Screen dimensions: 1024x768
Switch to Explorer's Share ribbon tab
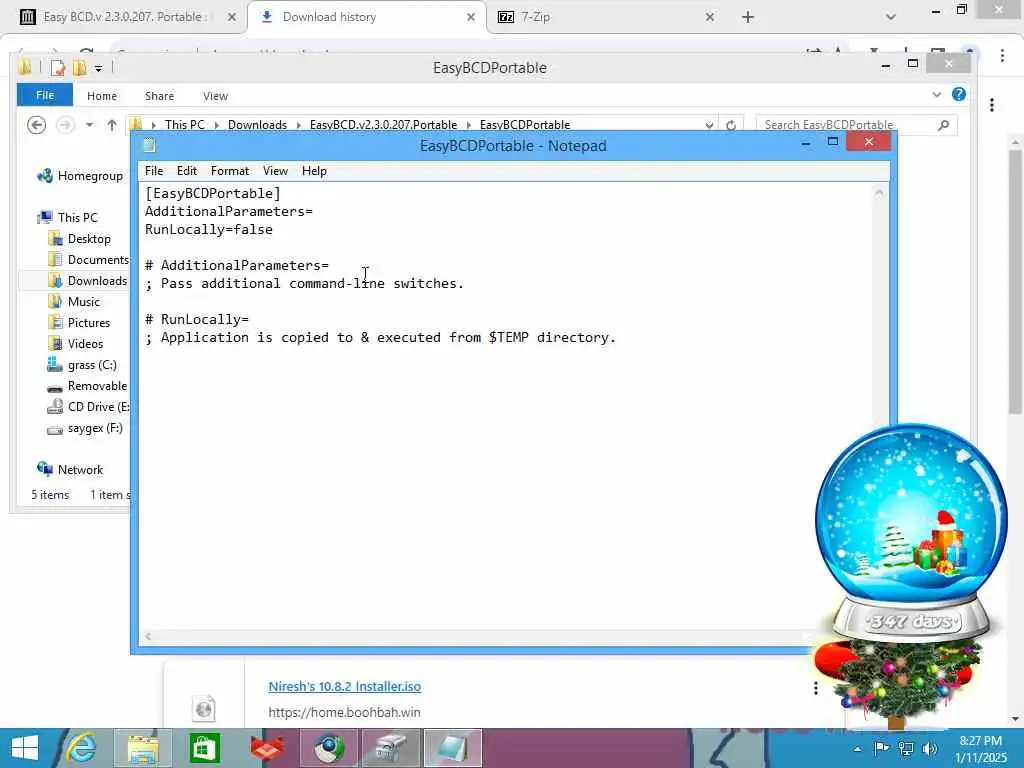[x=159, y=96]
